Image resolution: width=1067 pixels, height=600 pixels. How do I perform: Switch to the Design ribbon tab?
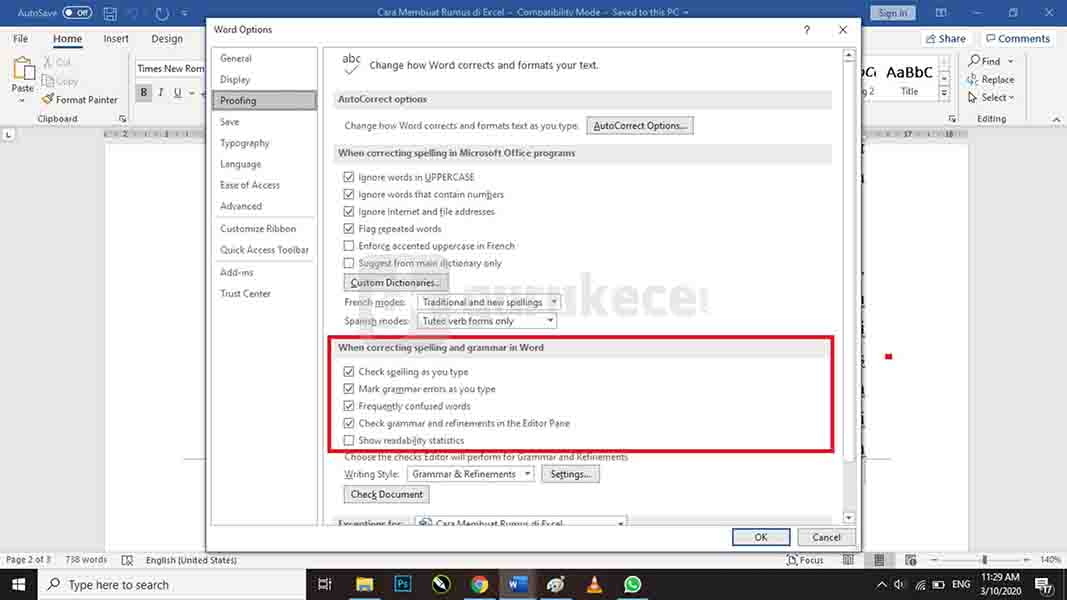[x=167, y=39]
